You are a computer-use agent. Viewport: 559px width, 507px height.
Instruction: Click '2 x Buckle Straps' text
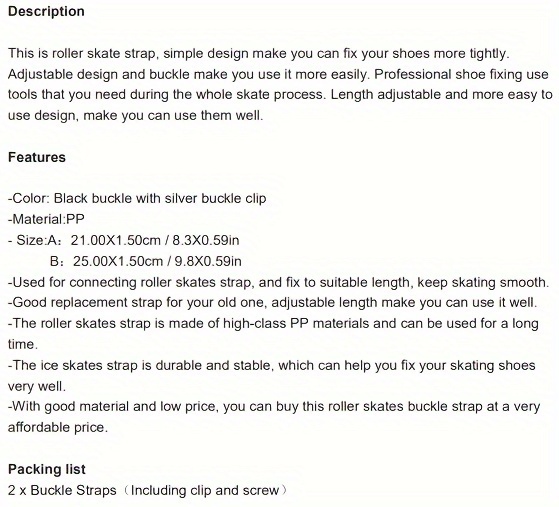[x=62, y=490]
